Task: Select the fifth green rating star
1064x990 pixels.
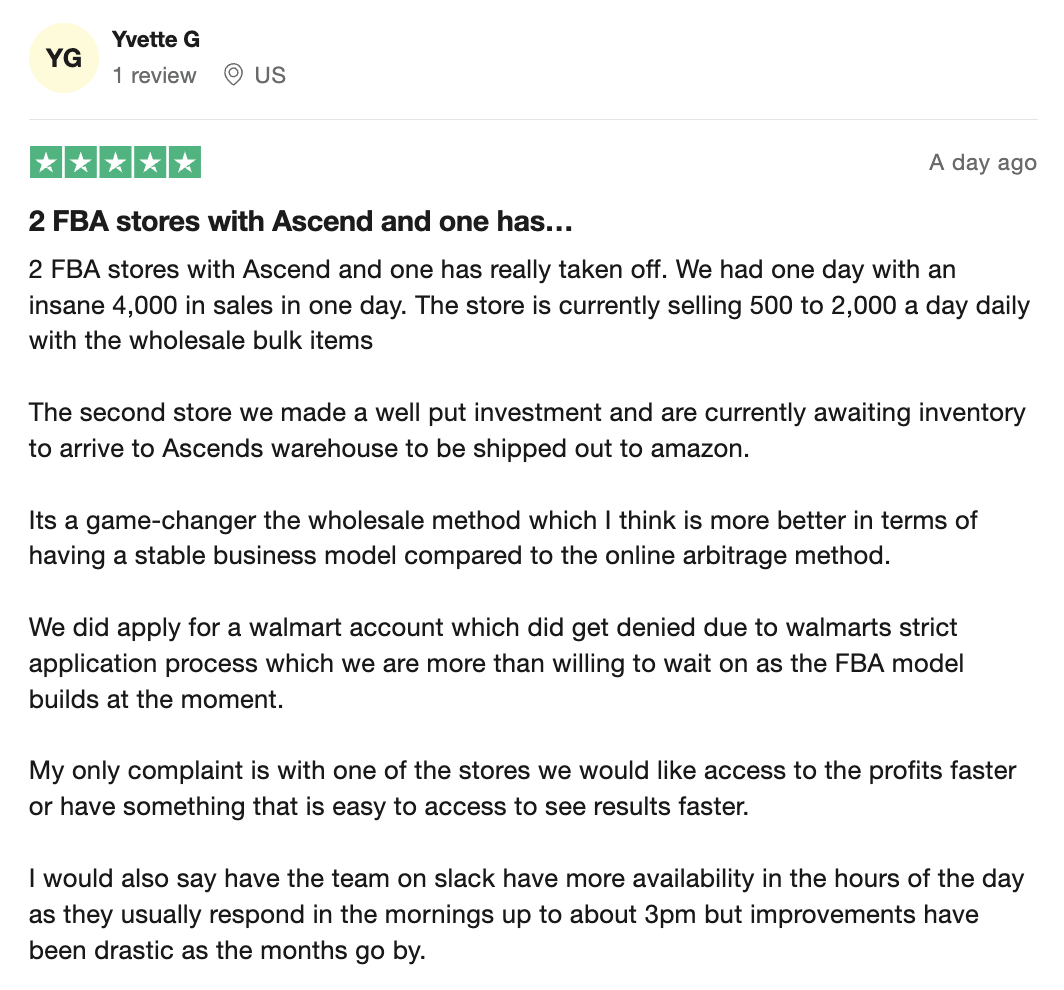Action: coord(185,162)
